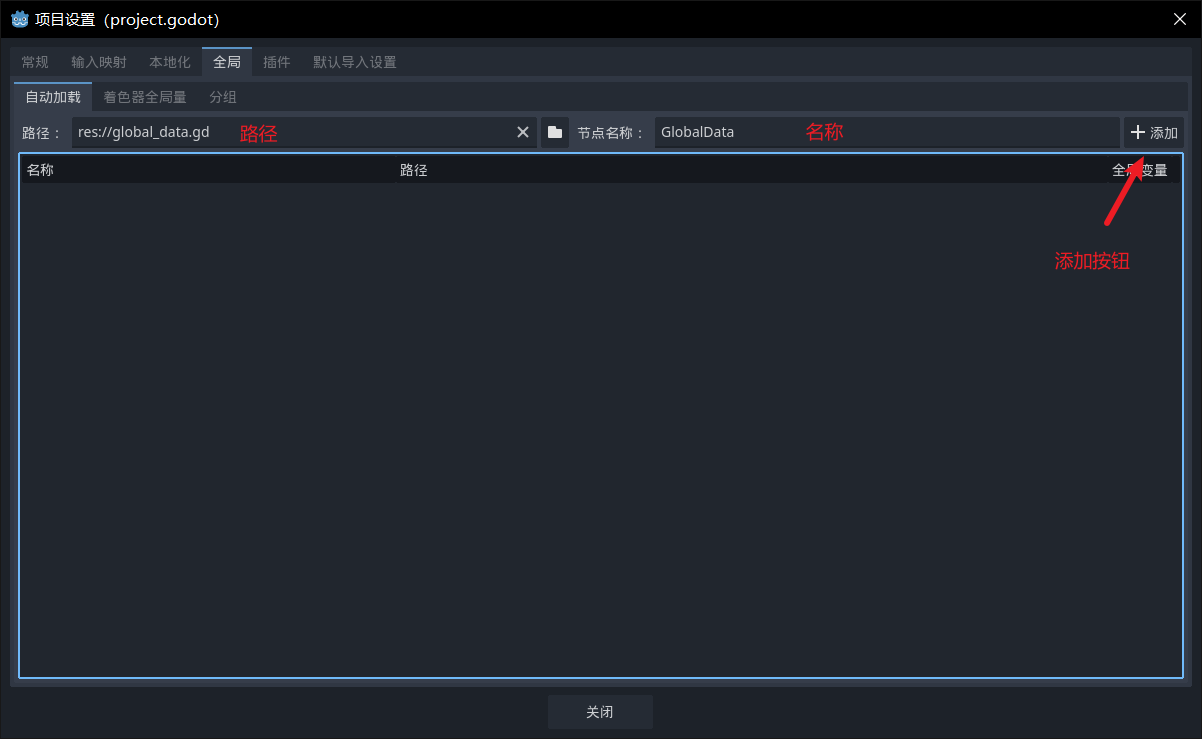The image size is (1202, 739).
Task: Go to the 插件 tab
Action: (277, 62)
